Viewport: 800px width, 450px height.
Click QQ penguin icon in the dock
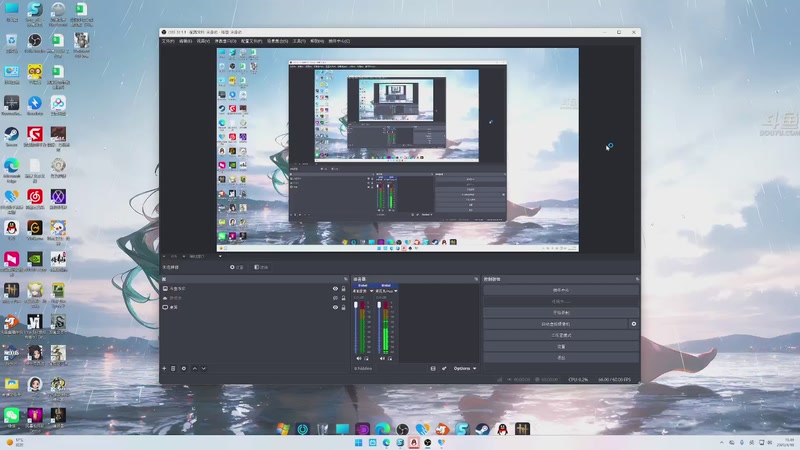click(x=502, y=429)
